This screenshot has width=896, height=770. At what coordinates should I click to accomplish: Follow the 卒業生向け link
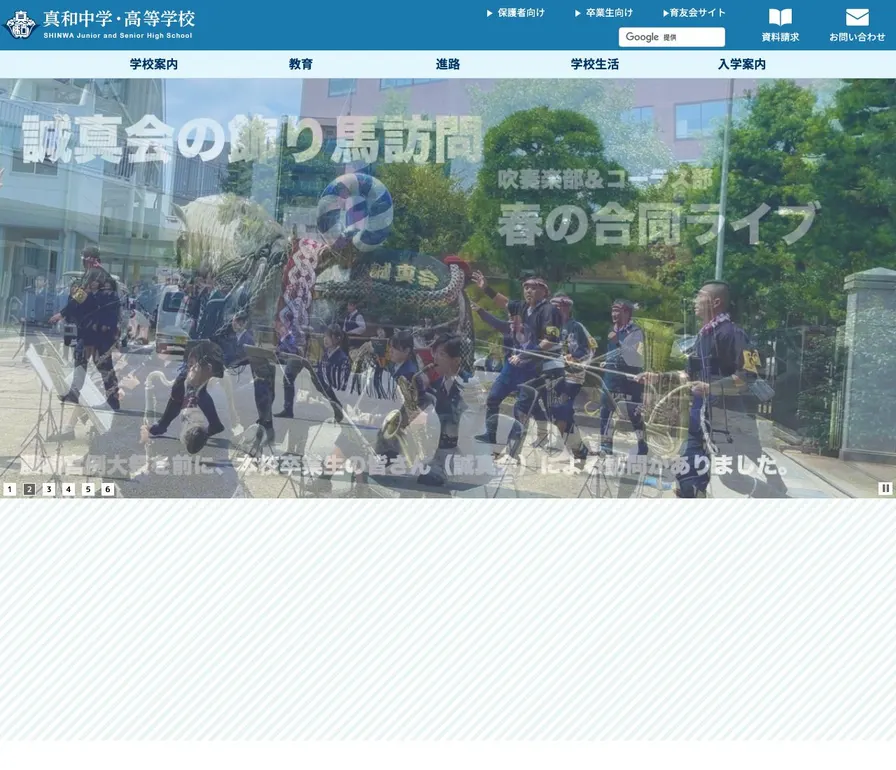(604, 13)
